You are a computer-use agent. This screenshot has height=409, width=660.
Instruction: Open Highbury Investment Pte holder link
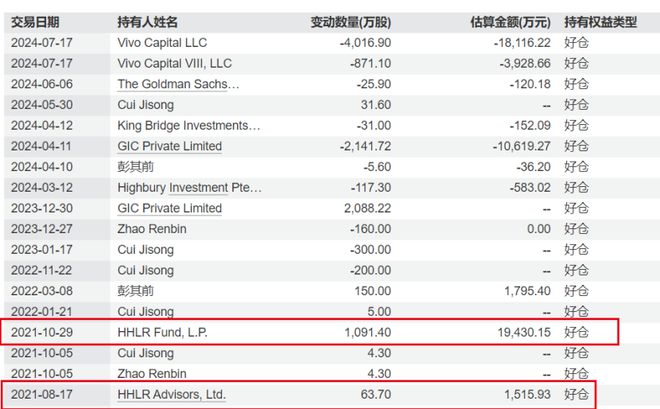click(189, 188)
